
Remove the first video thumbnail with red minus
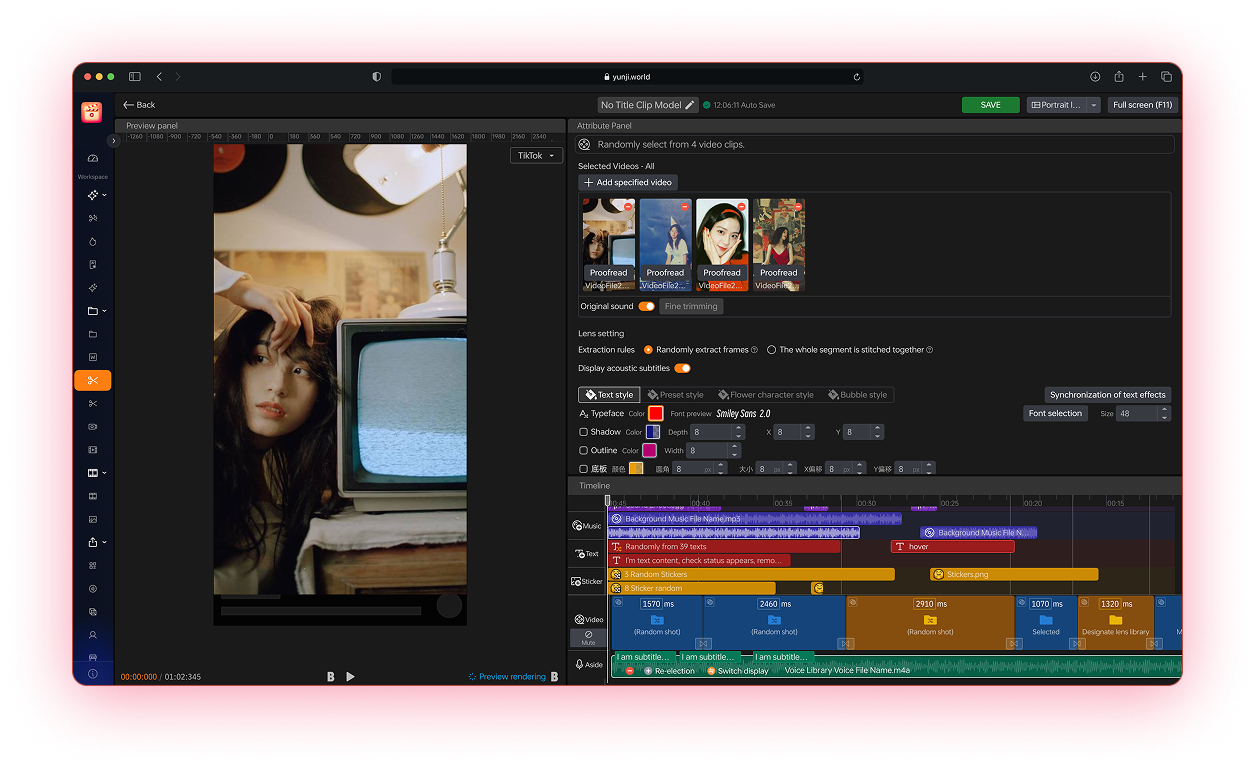click(x=628, y=206)
